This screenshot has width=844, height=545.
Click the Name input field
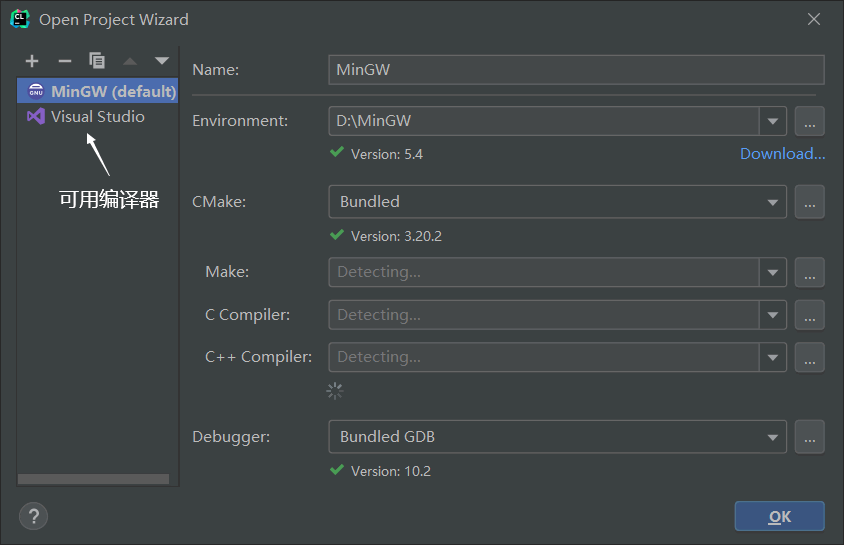click(x=576, y=69)
